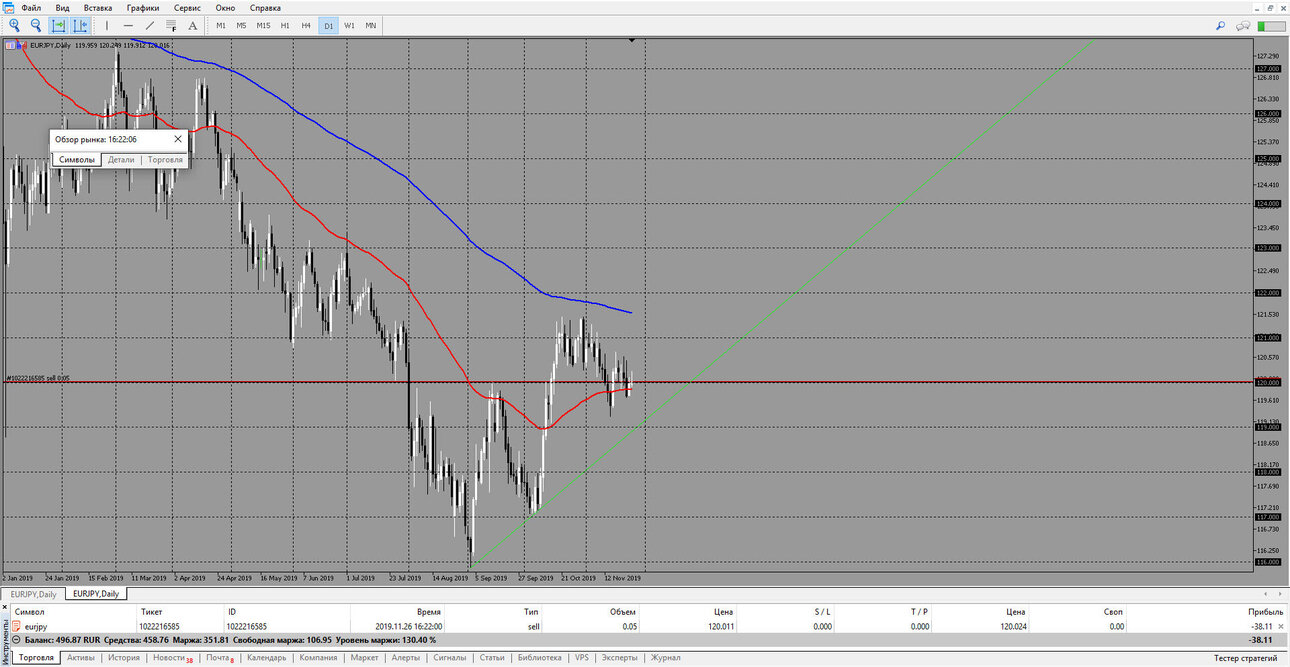Open the Журнал toolbox tab
Viewport: 1290px width, 667px height.
click(x=665, y=658)
